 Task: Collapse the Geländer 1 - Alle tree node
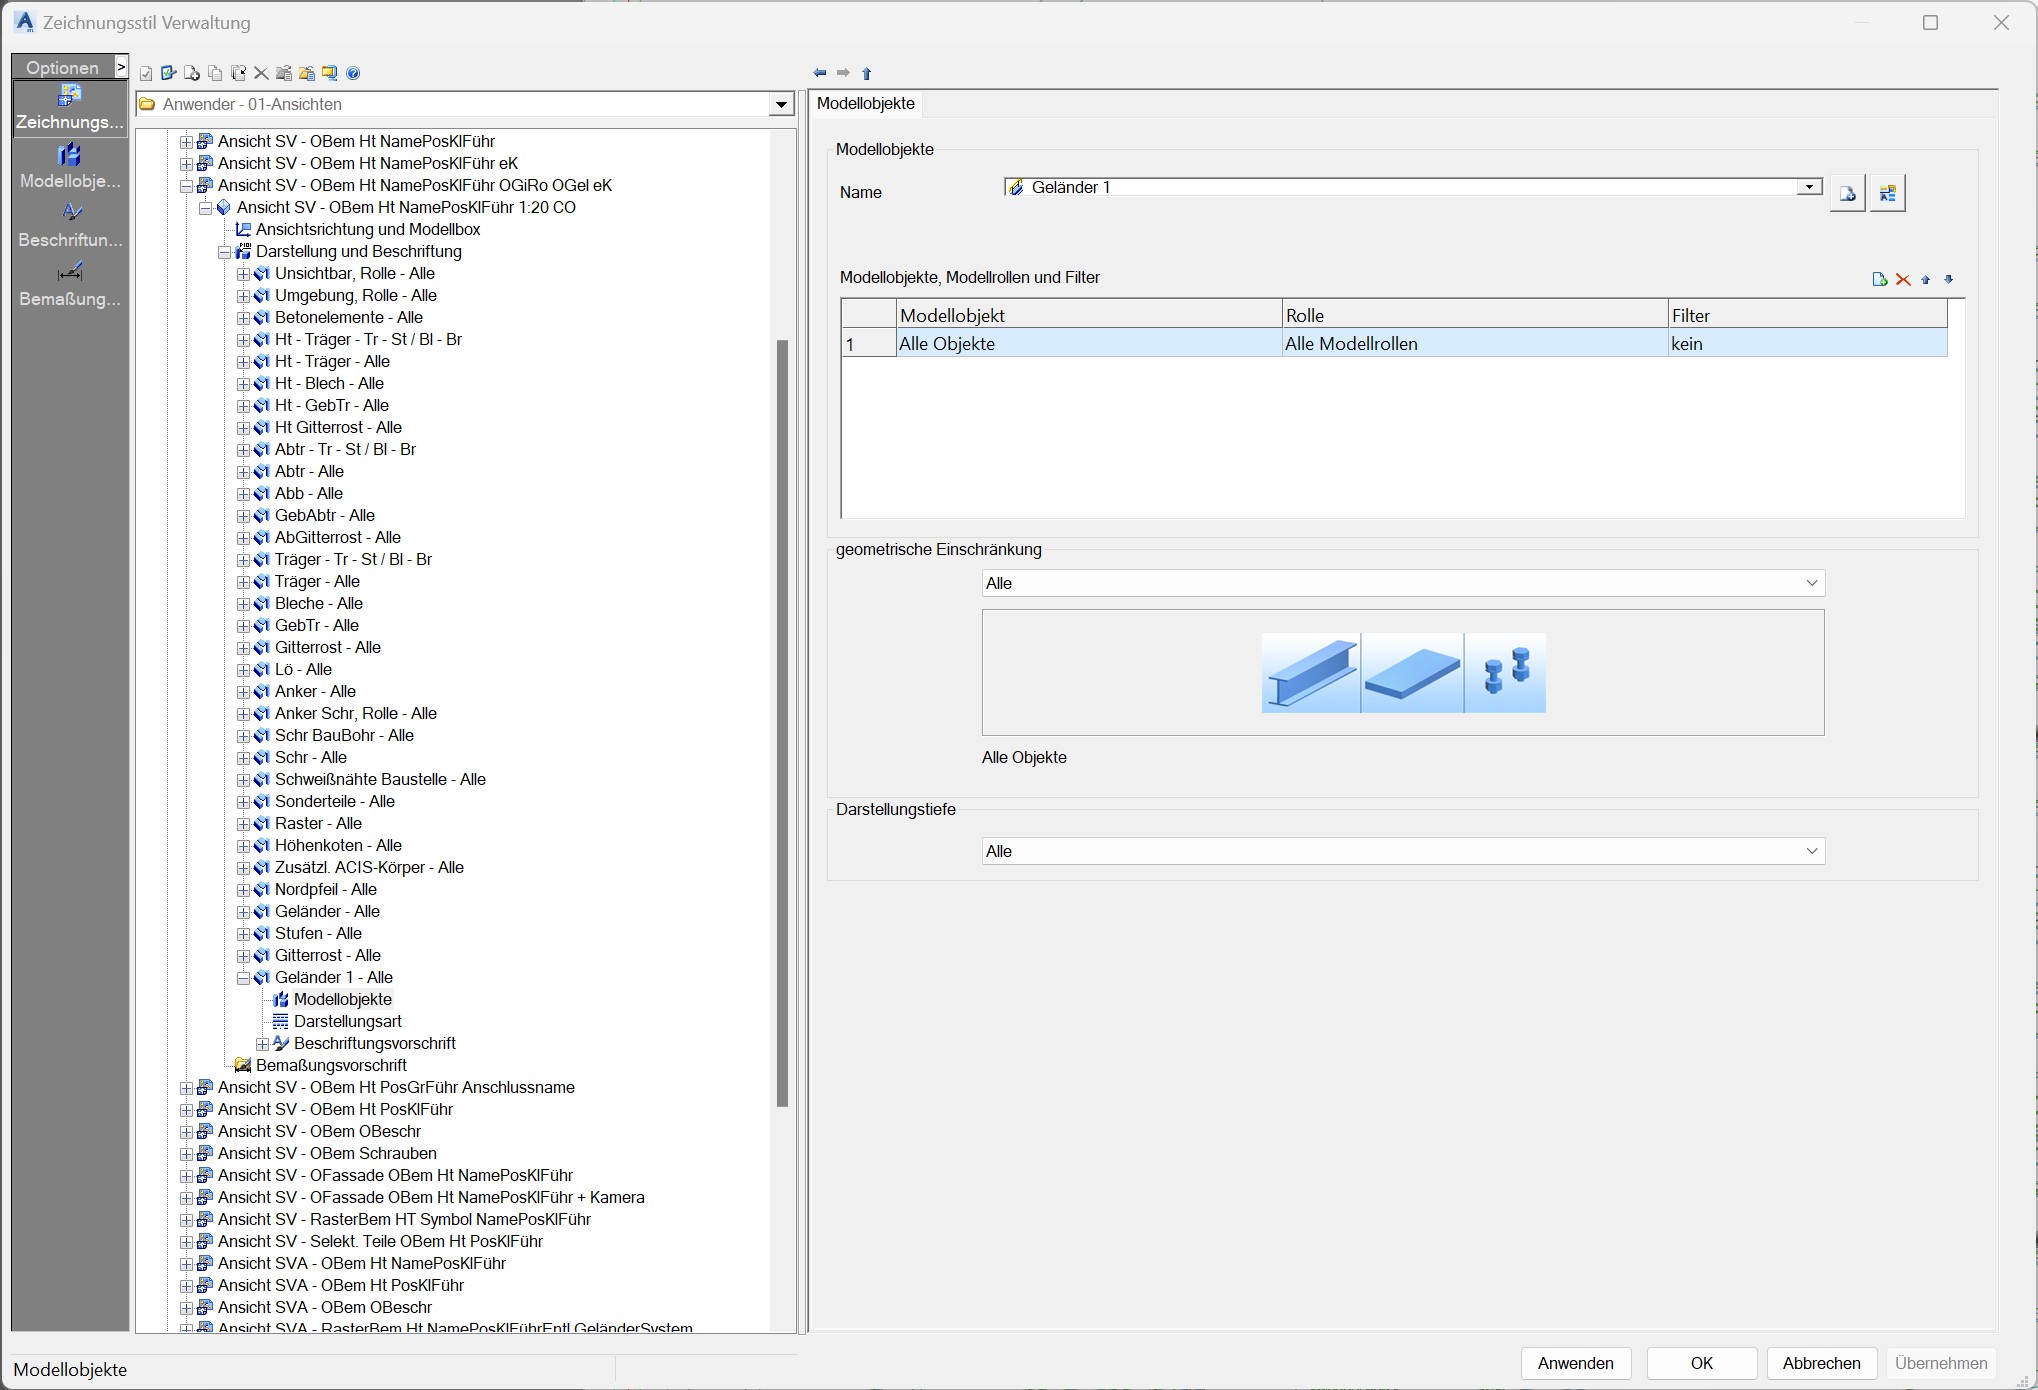tap(243, 978)
